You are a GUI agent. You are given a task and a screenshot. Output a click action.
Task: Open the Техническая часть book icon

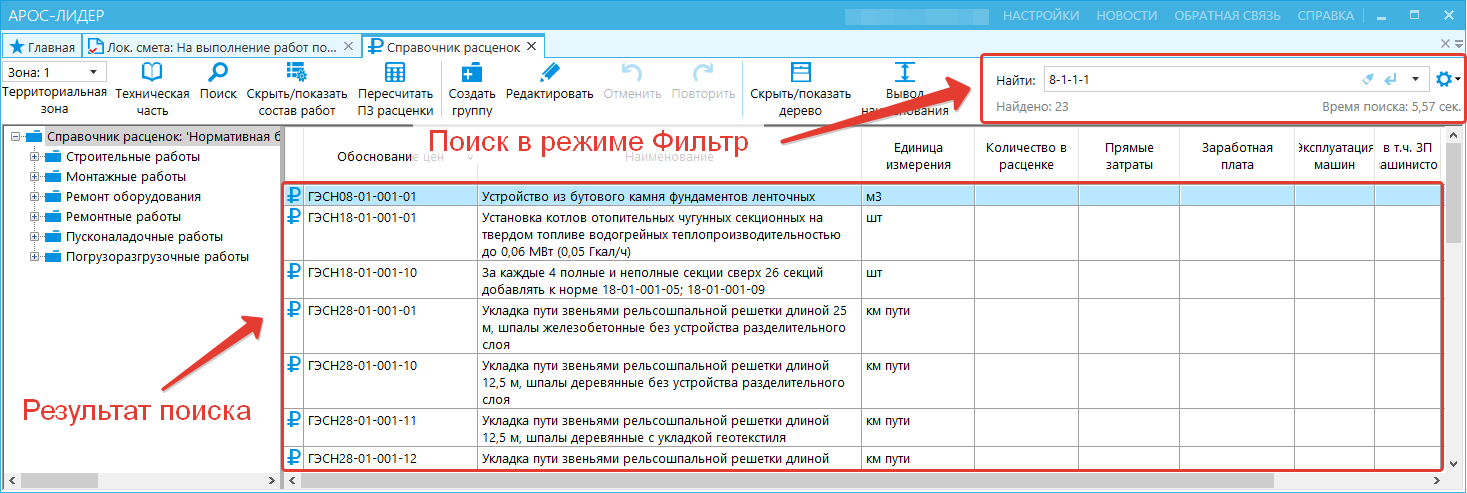point(152,72)
